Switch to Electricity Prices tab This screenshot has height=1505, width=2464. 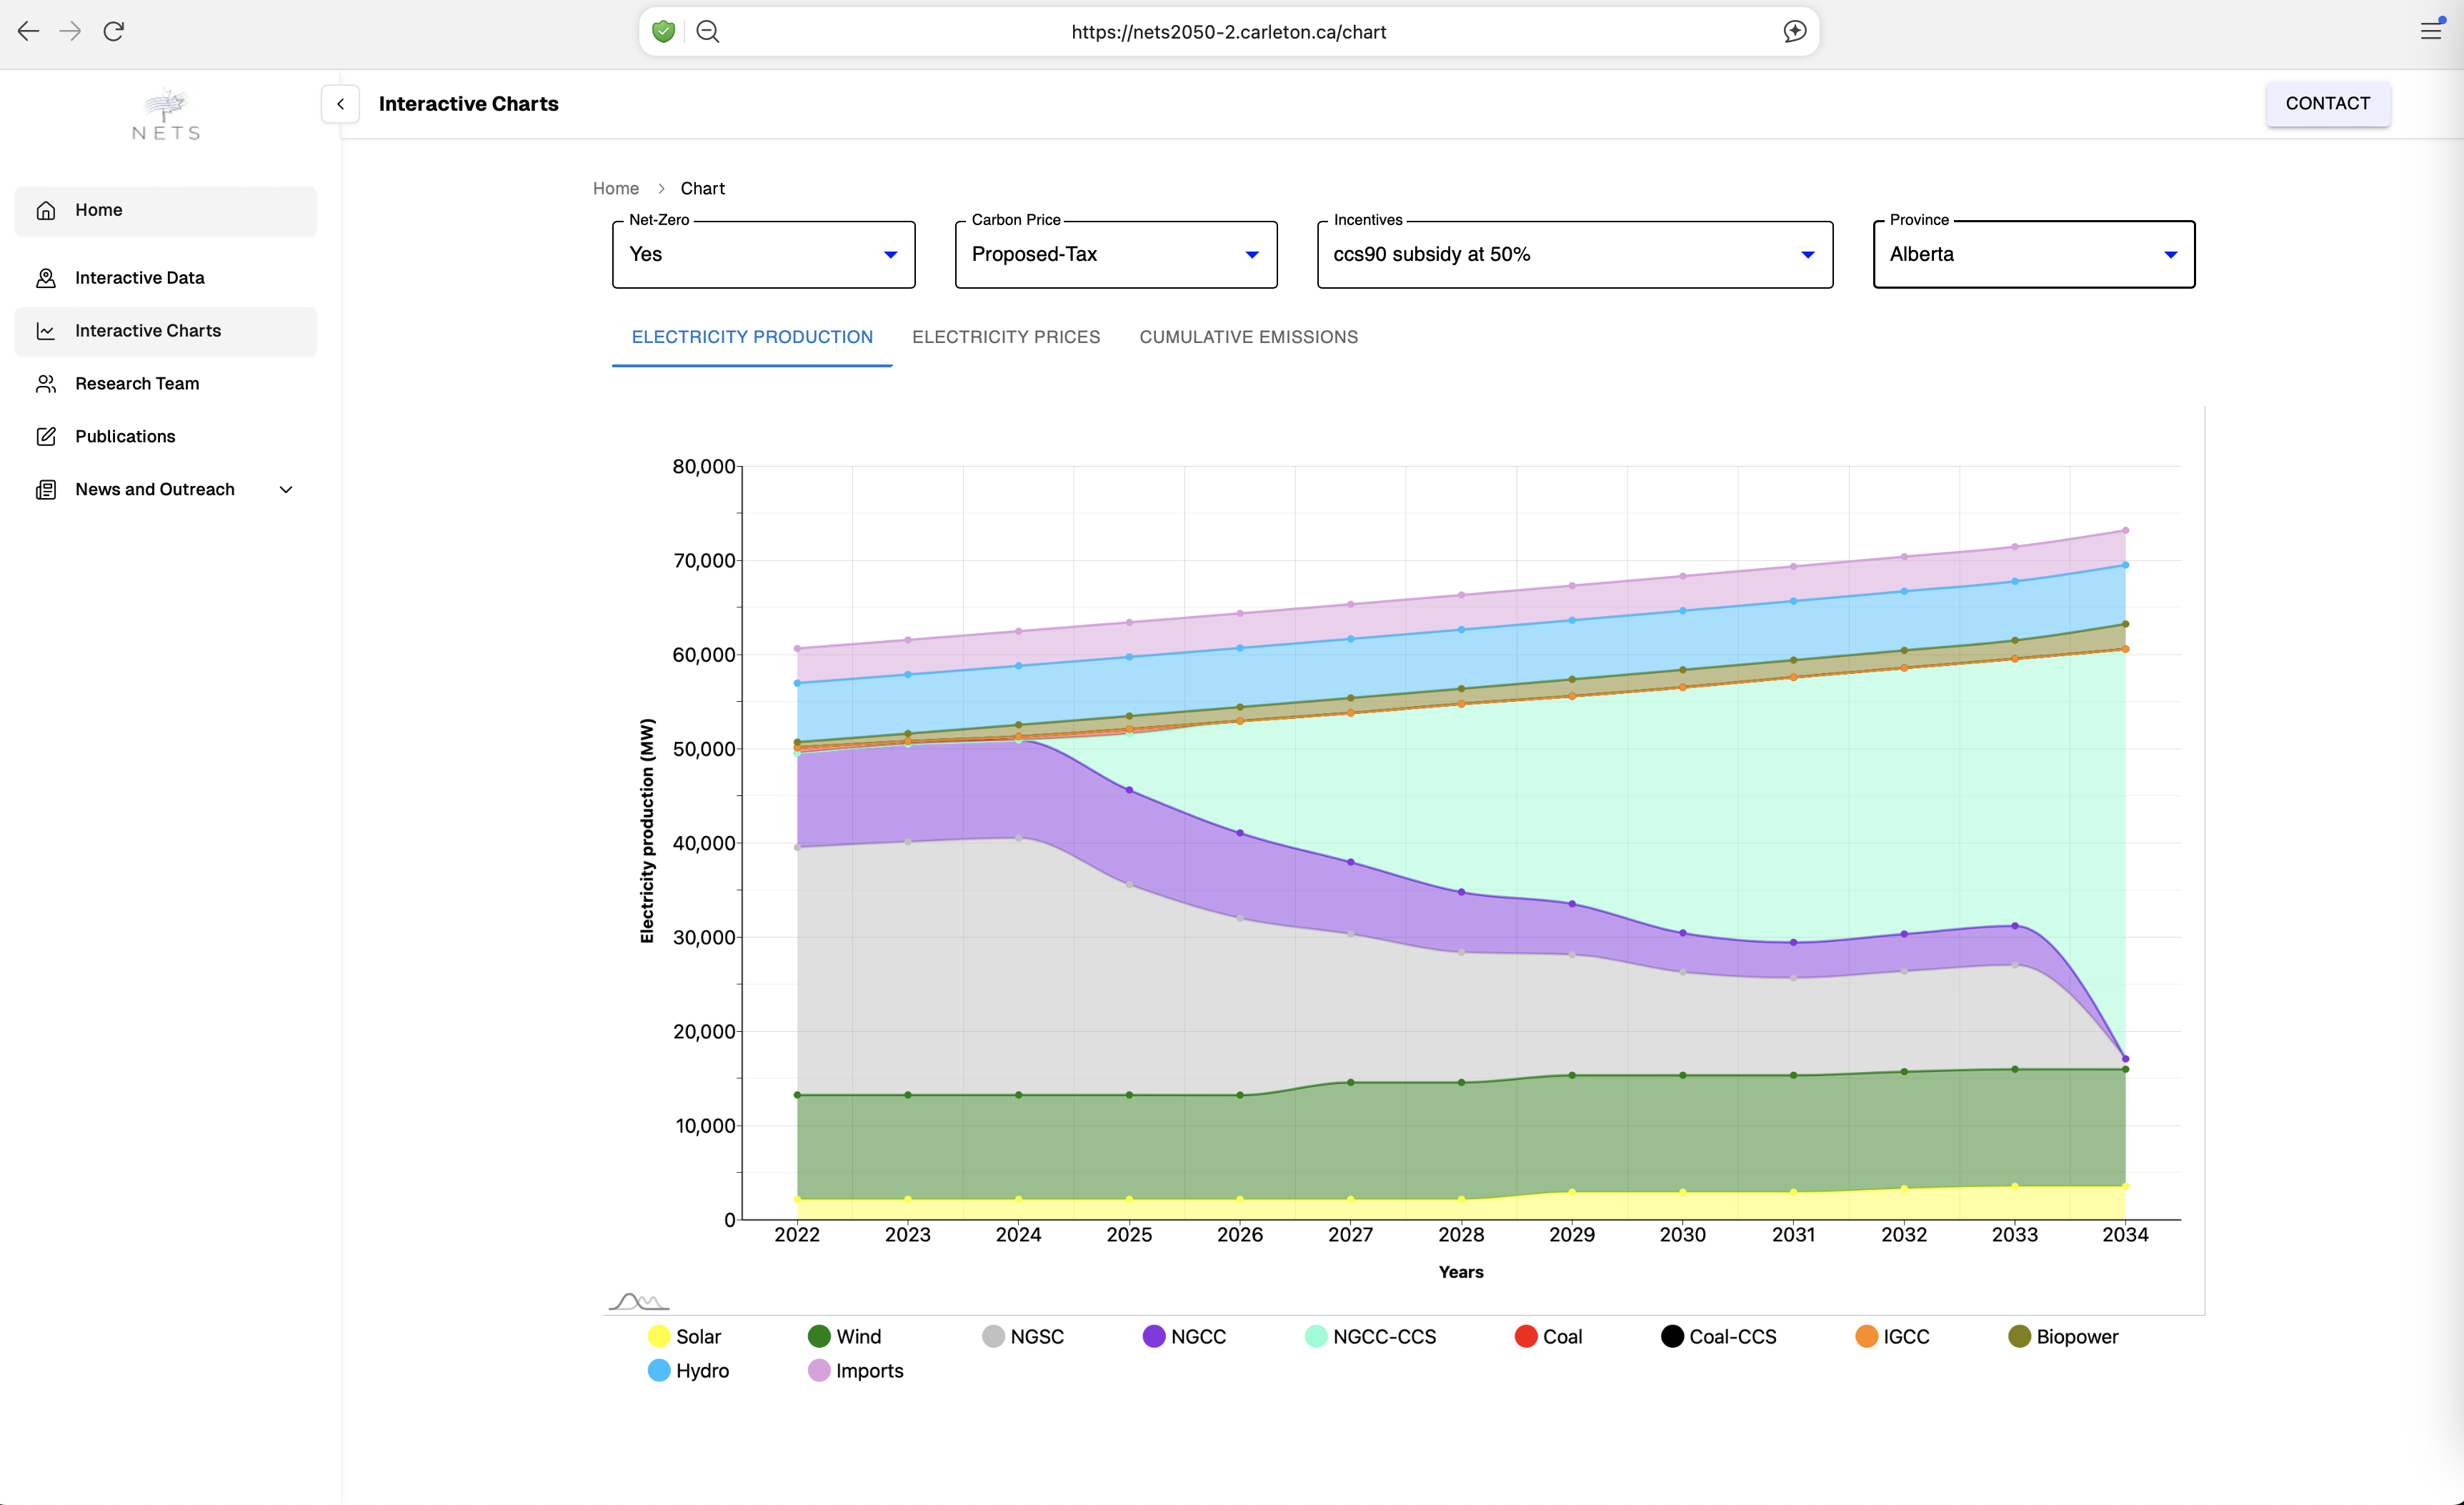pos(1005,337)
